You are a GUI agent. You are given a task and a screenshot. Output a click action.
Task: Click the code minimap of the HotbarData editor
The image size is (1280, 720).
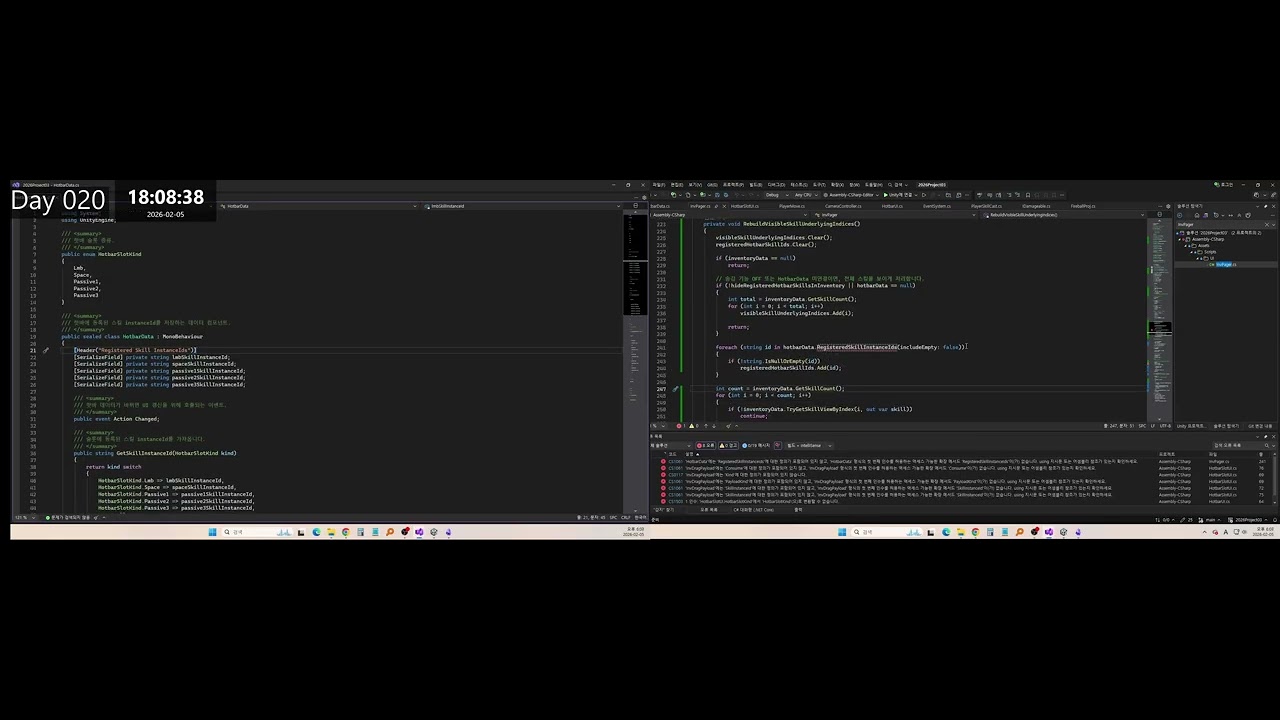pos(635,360)
